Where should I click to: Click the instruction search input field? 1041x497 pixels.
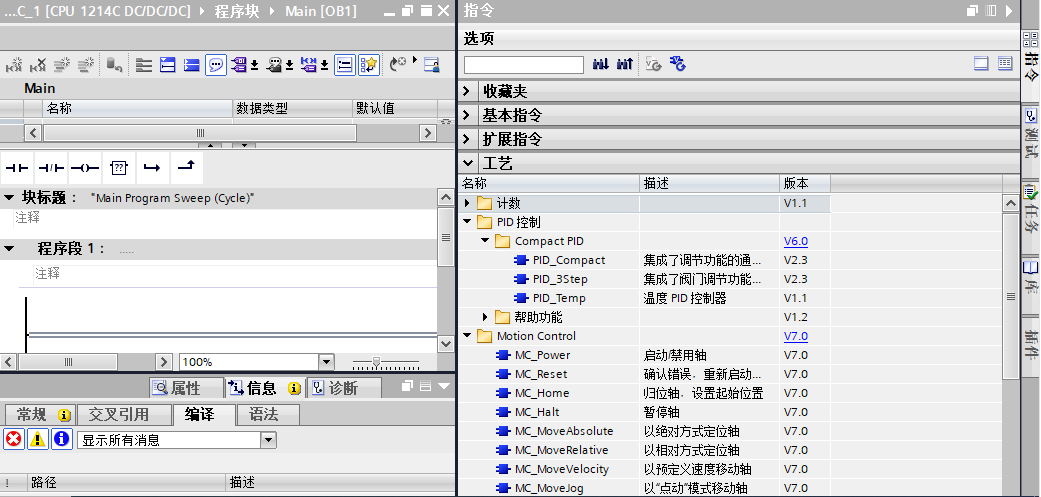pyautogui.click(x=524, y=65)
